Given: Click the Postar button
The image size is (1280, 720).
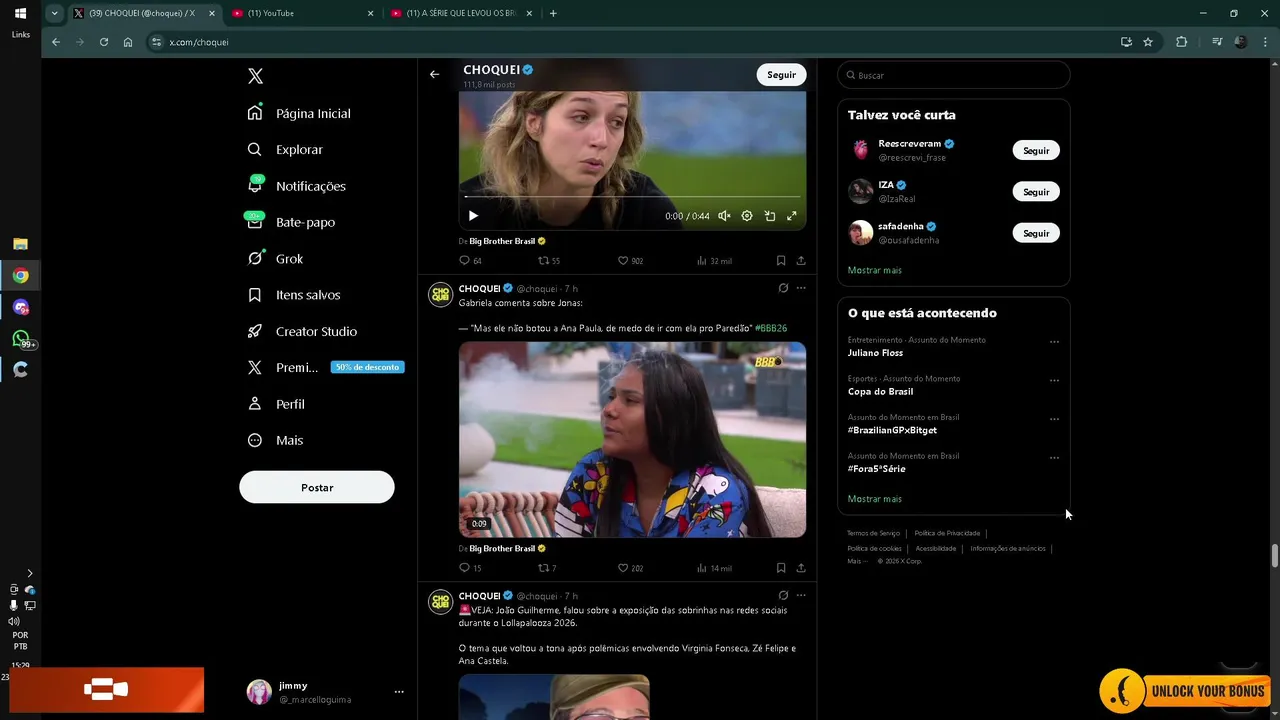Looking at the screenshot, I should 317,487.
